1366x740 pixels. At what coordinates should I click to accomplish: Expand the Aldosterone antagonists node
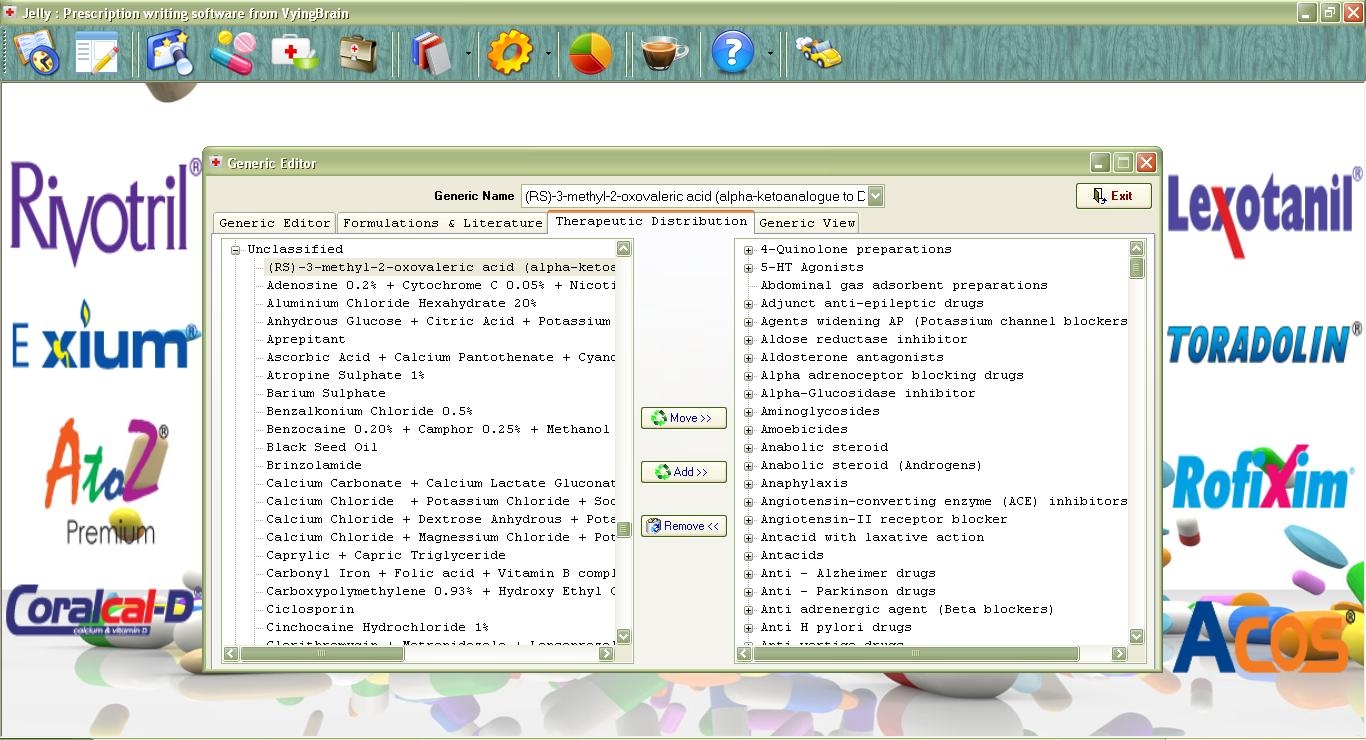748,358
